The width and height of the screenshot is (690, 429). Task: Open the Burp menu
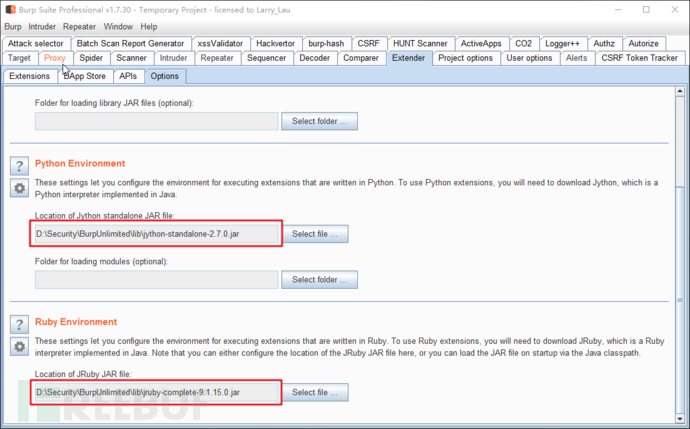[x=13, y=26]
